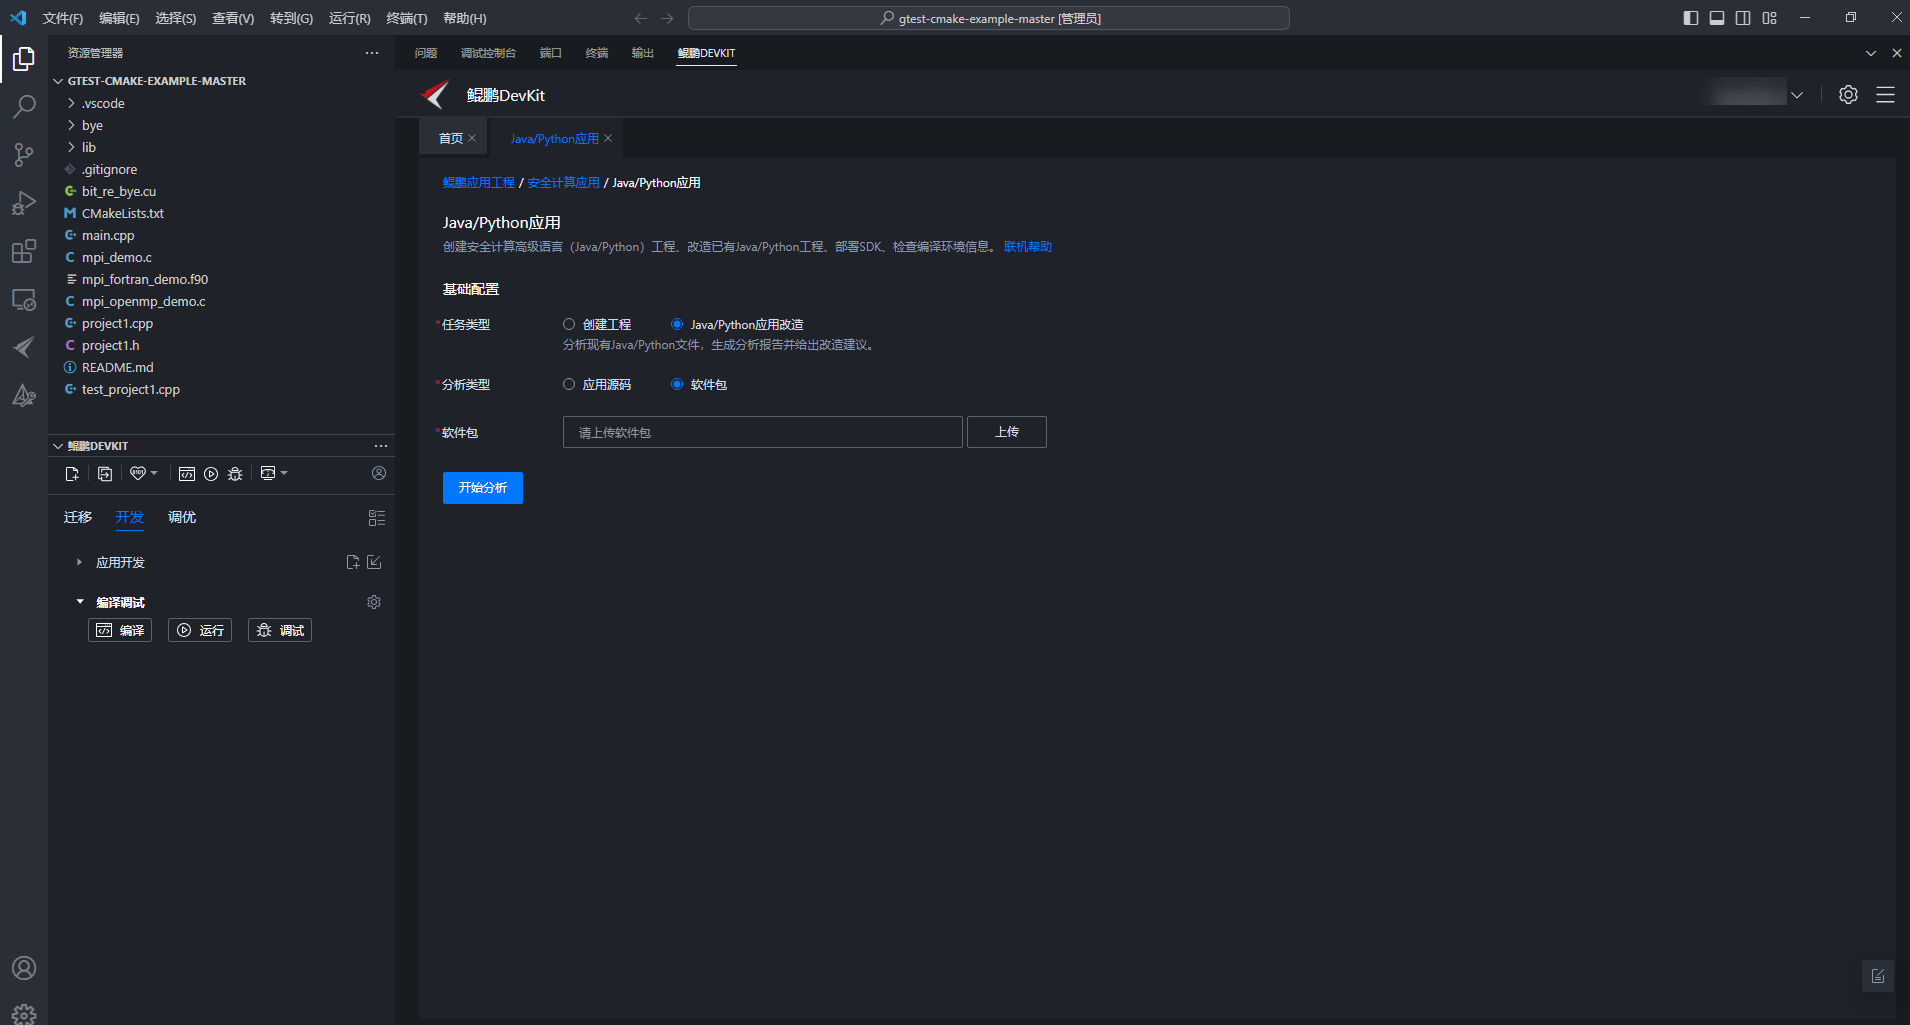Open CMakeLists.txt in explorer

pos(123,213)
